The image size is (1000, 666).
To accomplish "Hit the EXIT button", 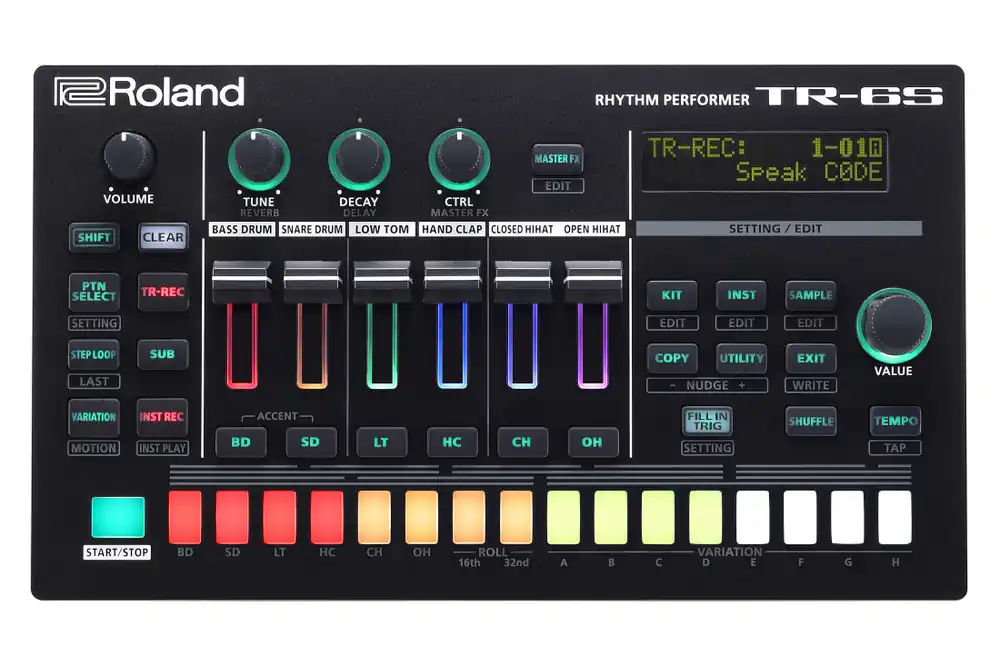I will coord(811,359).
